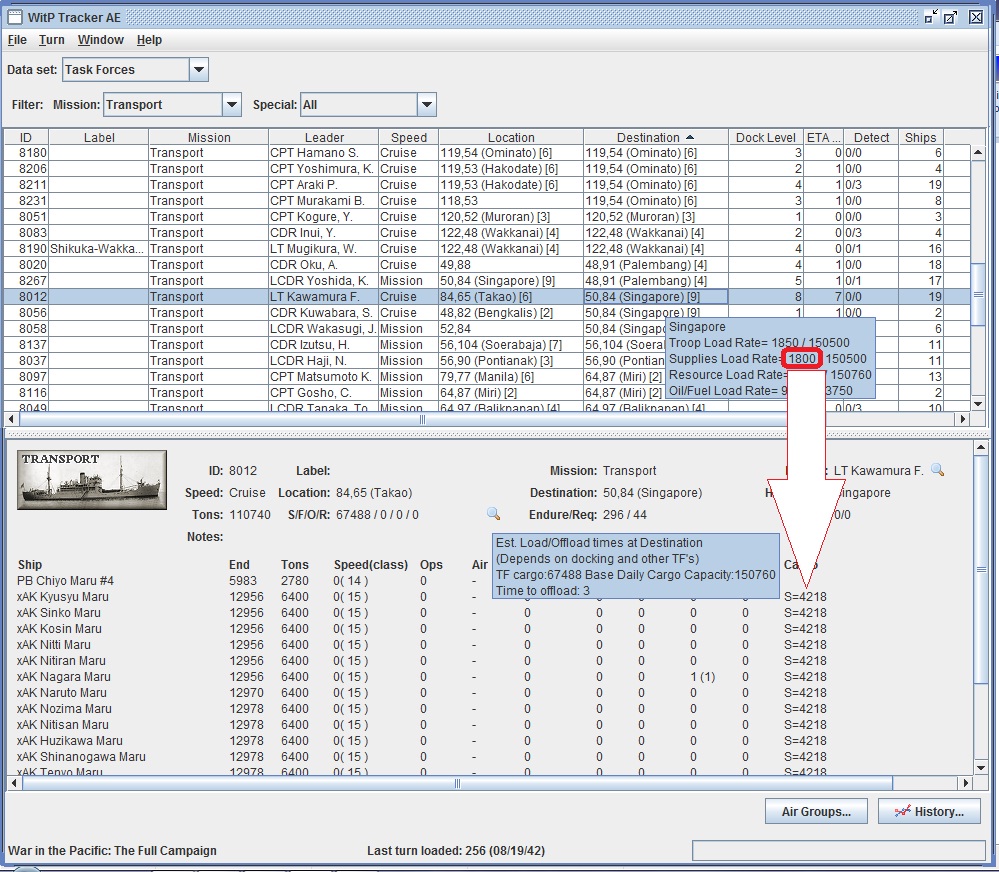The height and width of the screenshot is (872, 999).
Task: Sort the table by Dock Level column
Action: click(765, 138)
